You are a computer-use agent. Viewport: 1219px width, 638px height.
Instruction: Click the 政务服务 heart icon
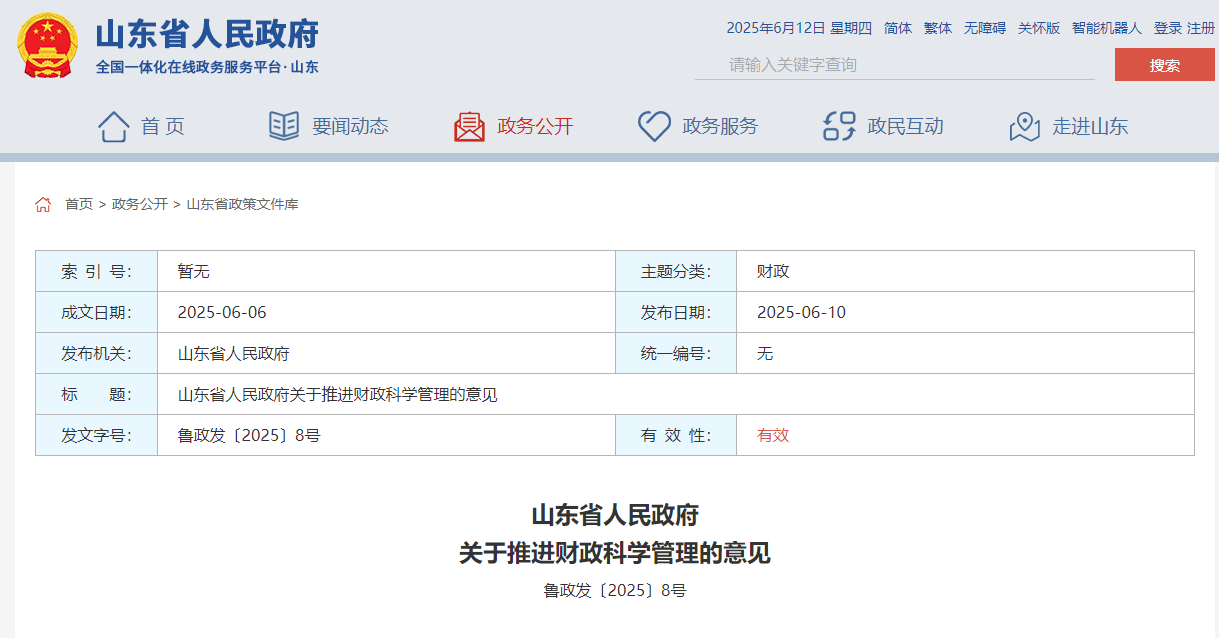click(x=654, y=126)
